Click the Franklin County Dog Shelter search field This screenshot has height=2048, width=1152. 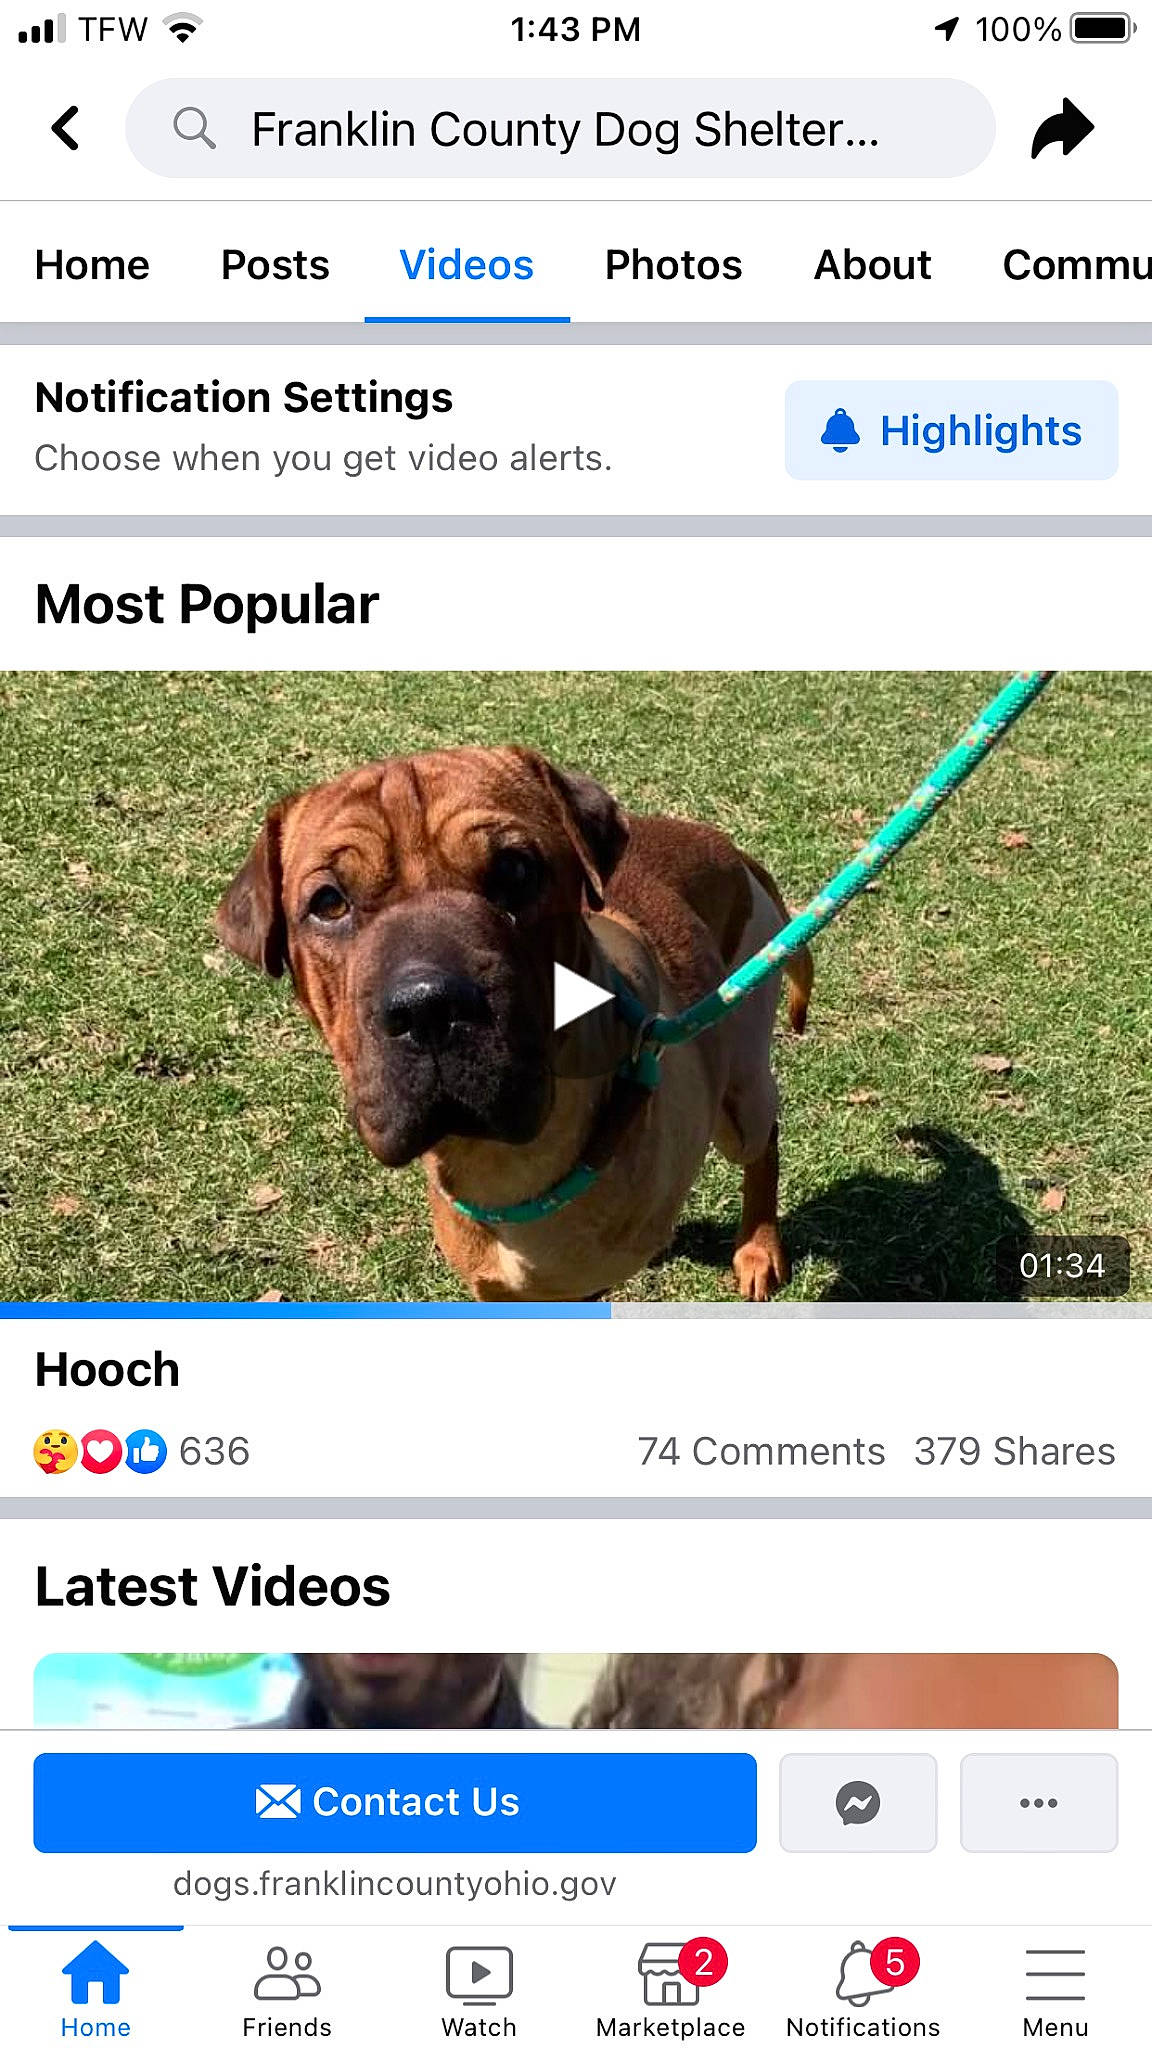tap(560, 129)
